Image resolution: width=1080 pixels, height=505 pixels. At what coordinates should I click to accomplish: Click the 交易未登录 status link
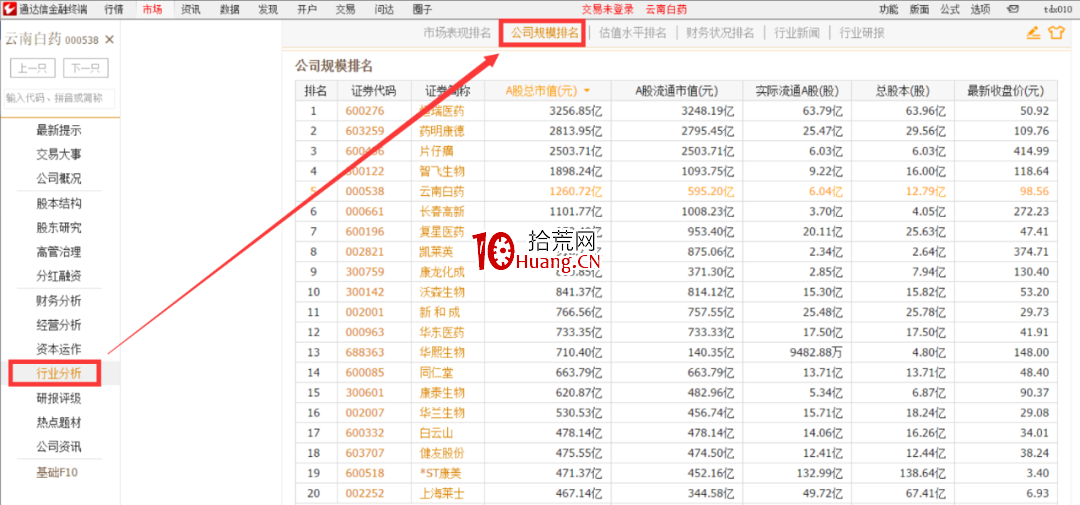(608, 10)
